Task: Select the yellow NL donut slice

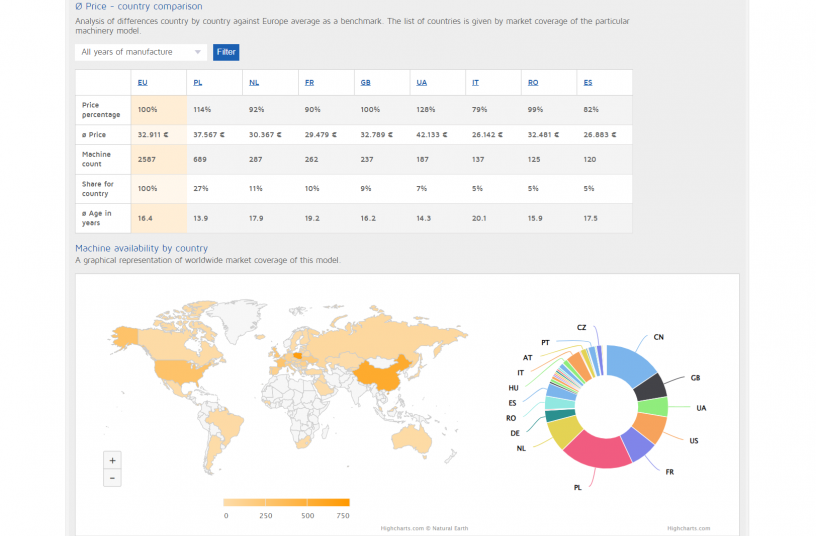Action: tap(564, 431)
